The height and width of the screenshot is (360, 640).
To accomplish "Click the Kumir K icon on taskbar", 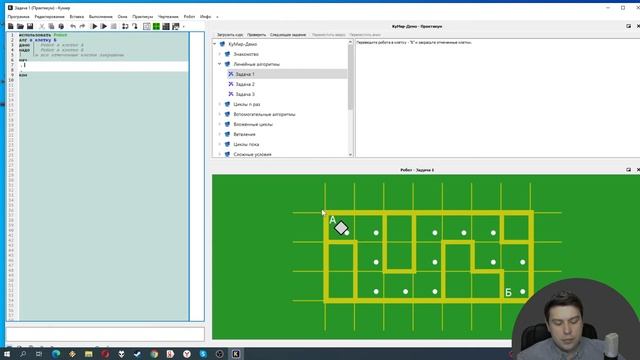I will pos(236,354).
